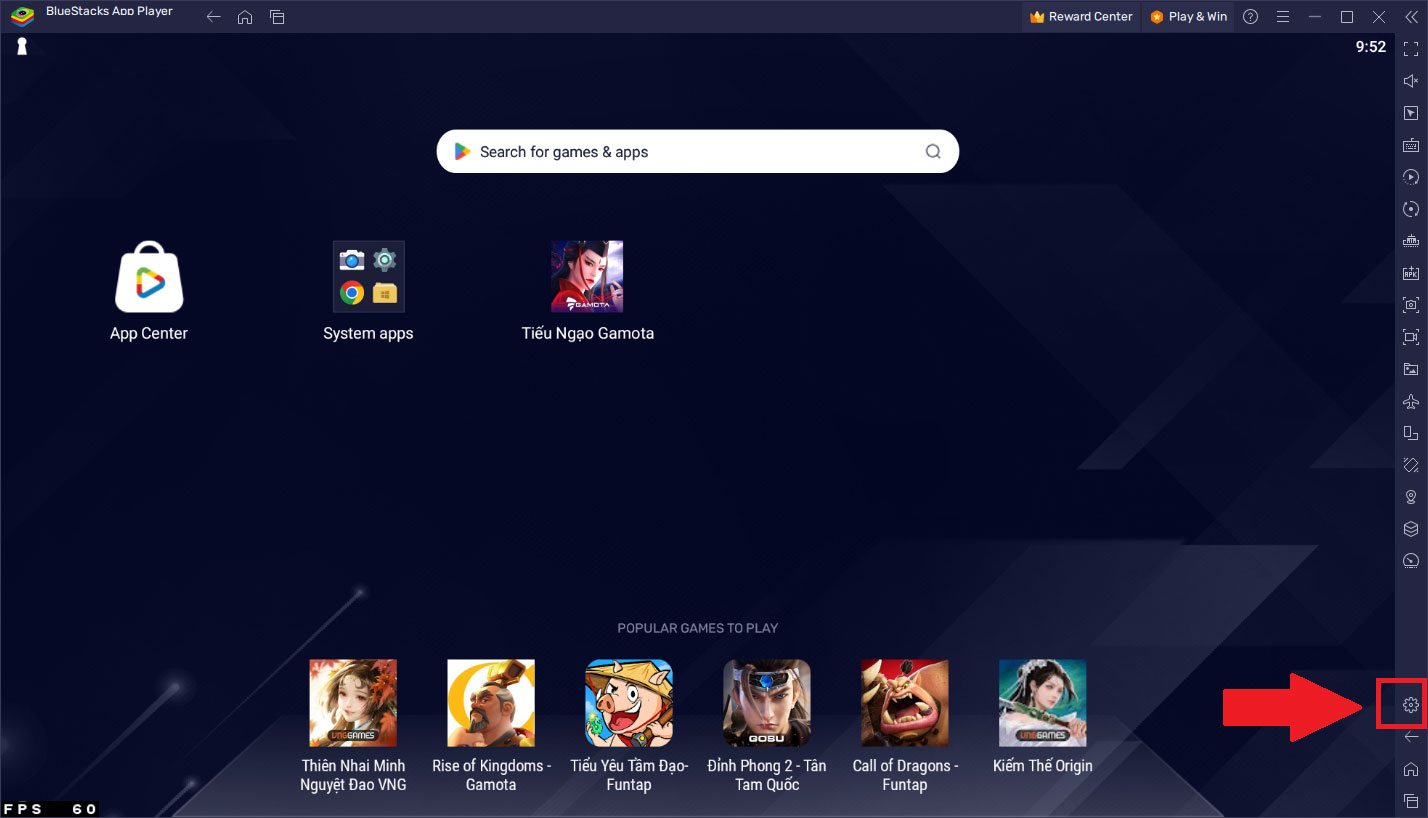Open BlueStacks settings gear in sidebar
Image resolution: width=1428 pixels, height=818 pixels.
[x=1410, y=705]
